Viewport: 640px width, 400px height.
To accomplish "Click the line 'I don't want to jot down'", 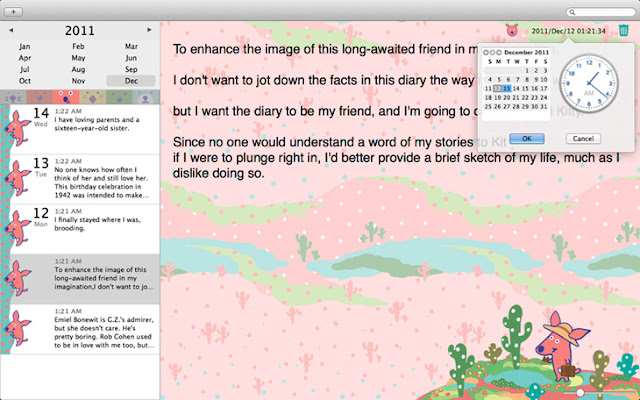I will (x=323, y=80).
